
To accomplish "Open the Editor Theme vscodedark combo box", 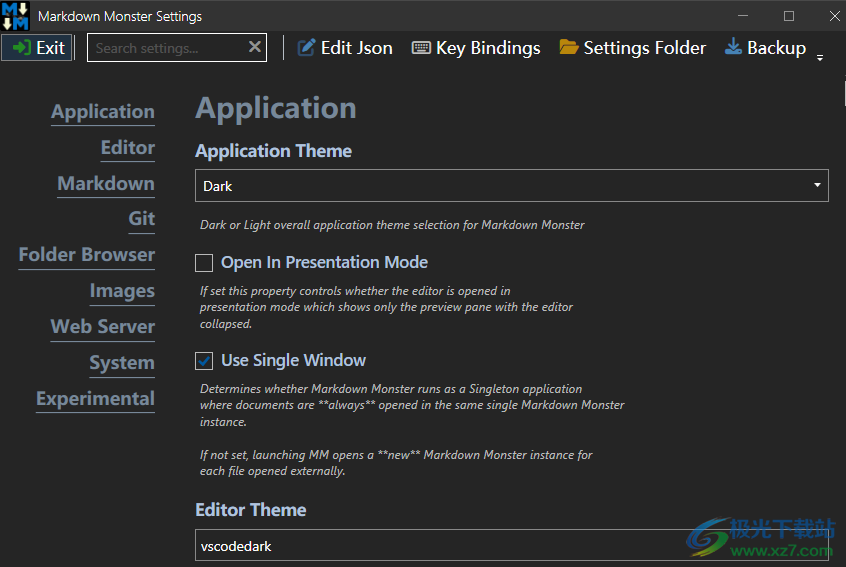I will click(511, 545).
